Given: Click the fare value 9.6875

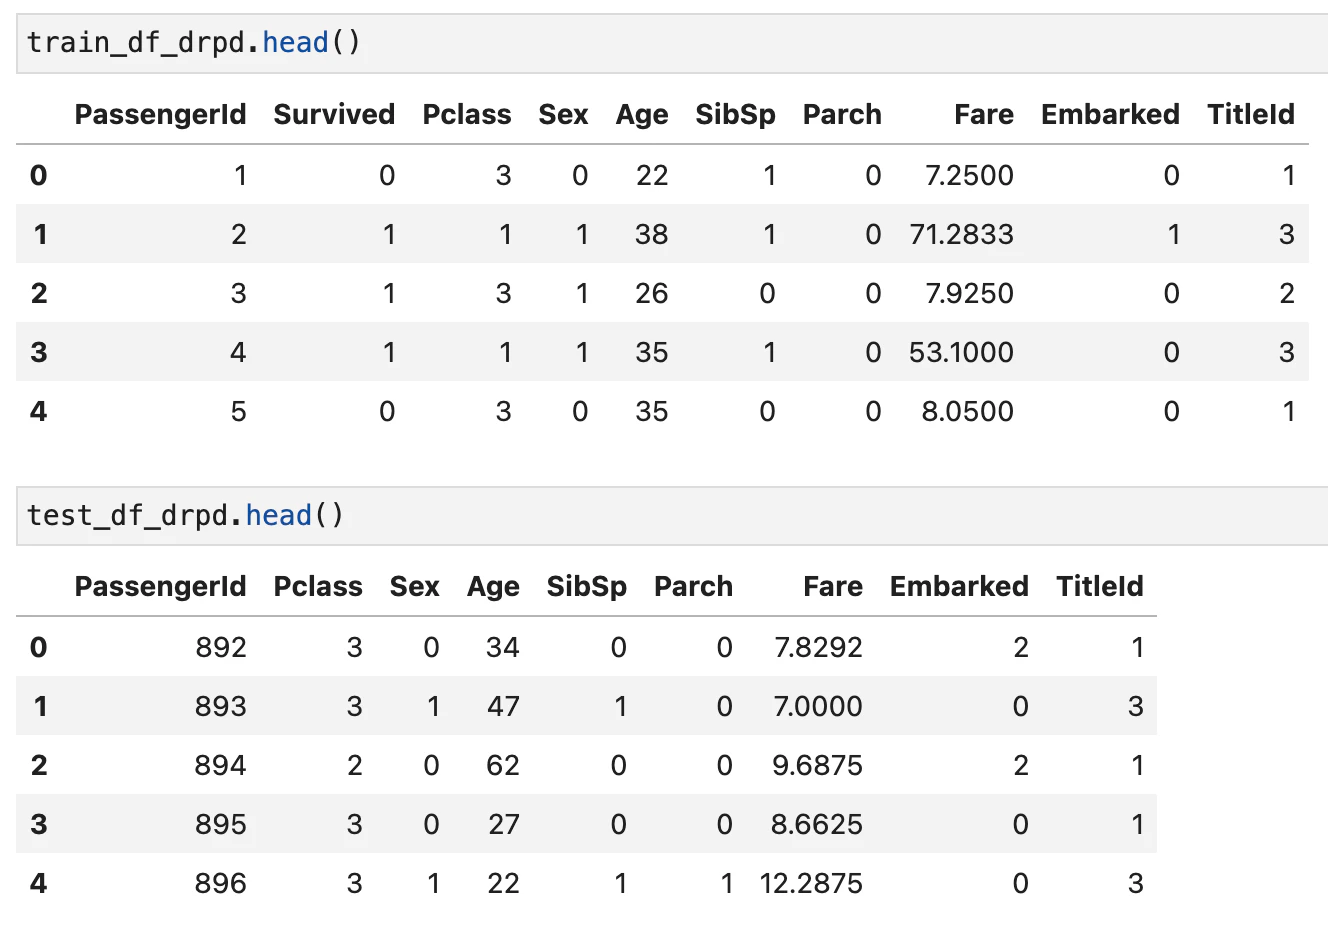Looking at the screenshot, I should [817, 765].
